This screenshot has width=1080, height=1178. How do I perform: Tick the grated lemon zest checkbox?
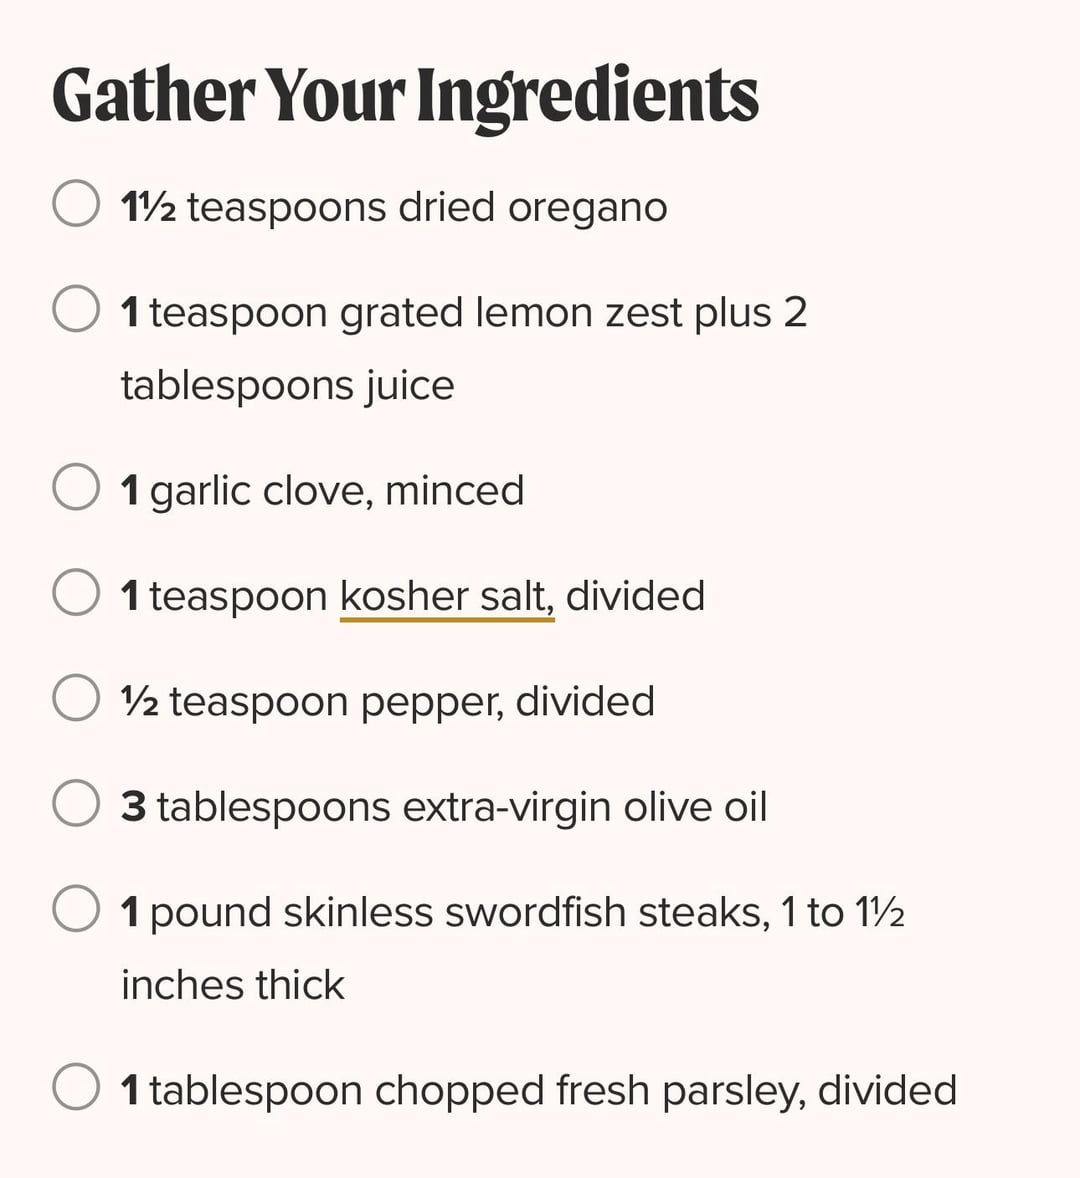point(76,309)
